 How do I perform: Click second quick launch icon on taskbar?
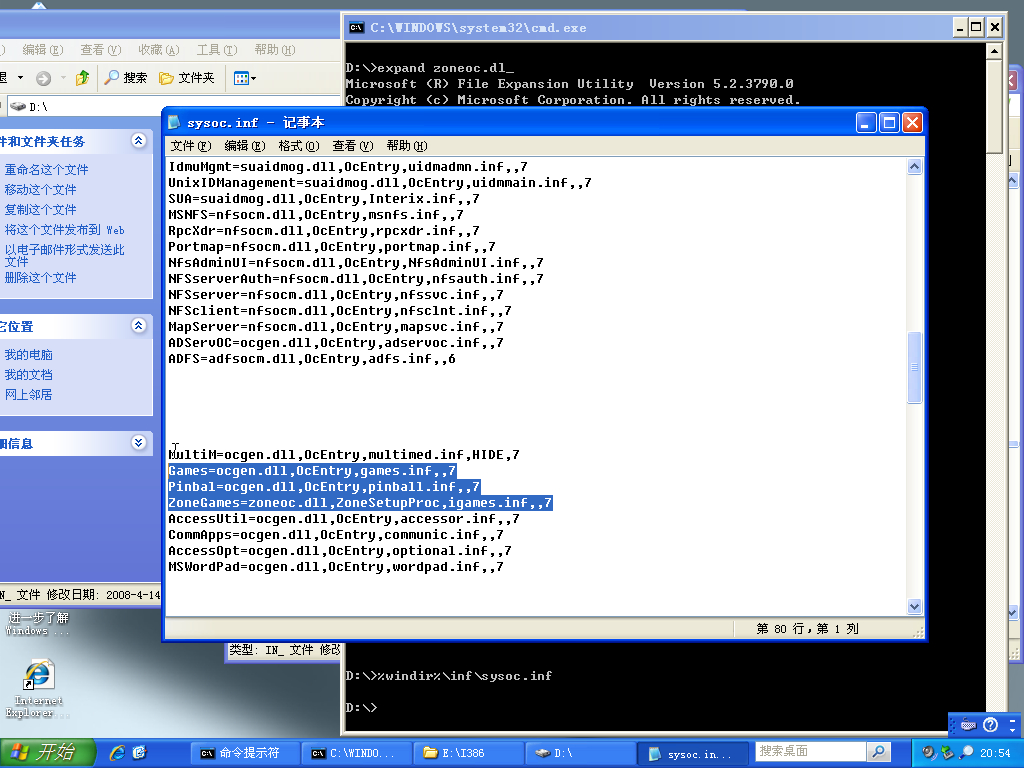pyautogui.click(x=140, y=753)
